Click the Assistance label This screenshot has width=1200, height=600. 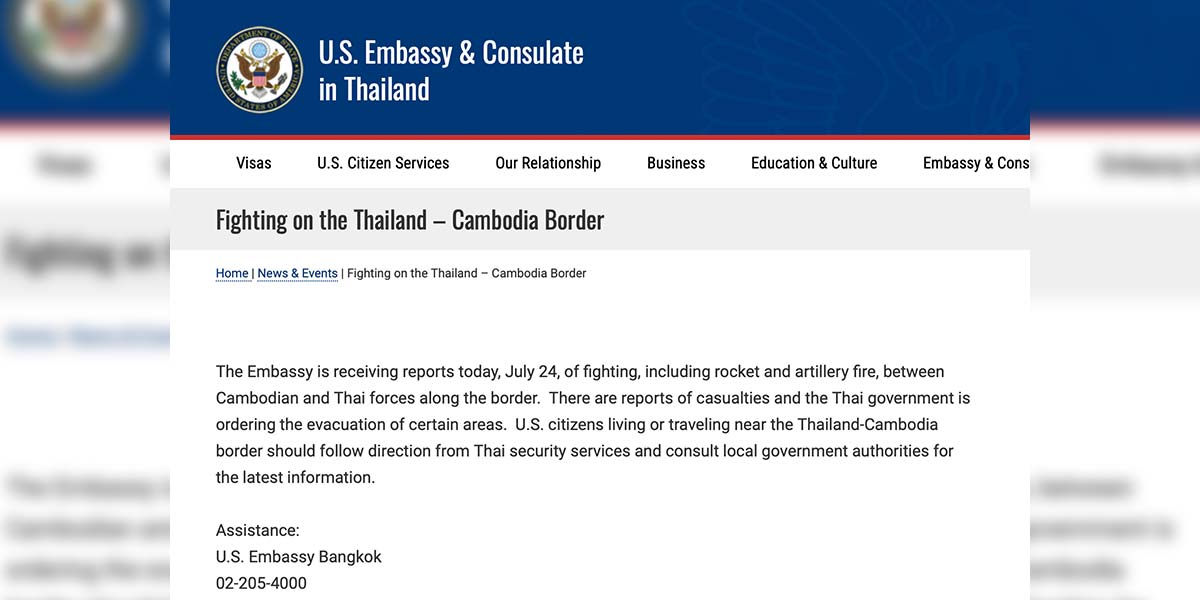point(258,530)
